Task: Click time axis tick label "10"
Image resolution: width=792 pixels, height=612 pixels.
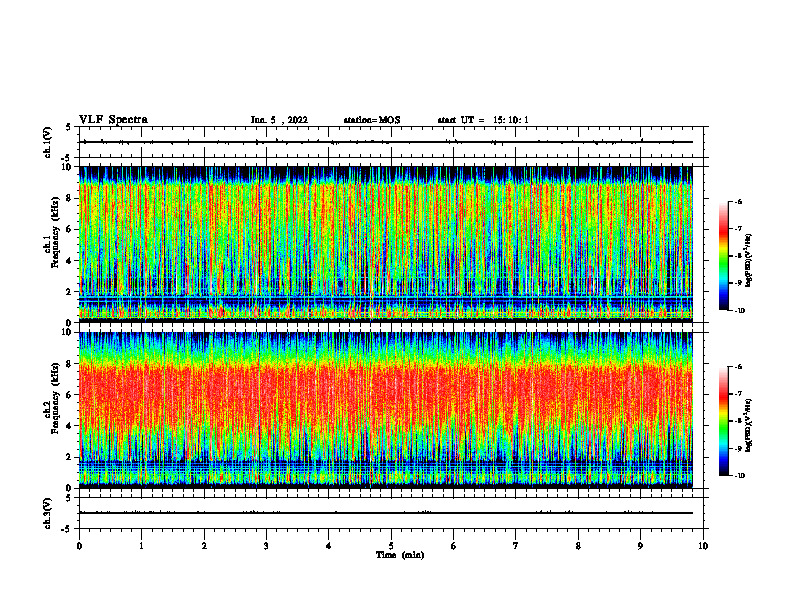Action: (x=703, y=546)
